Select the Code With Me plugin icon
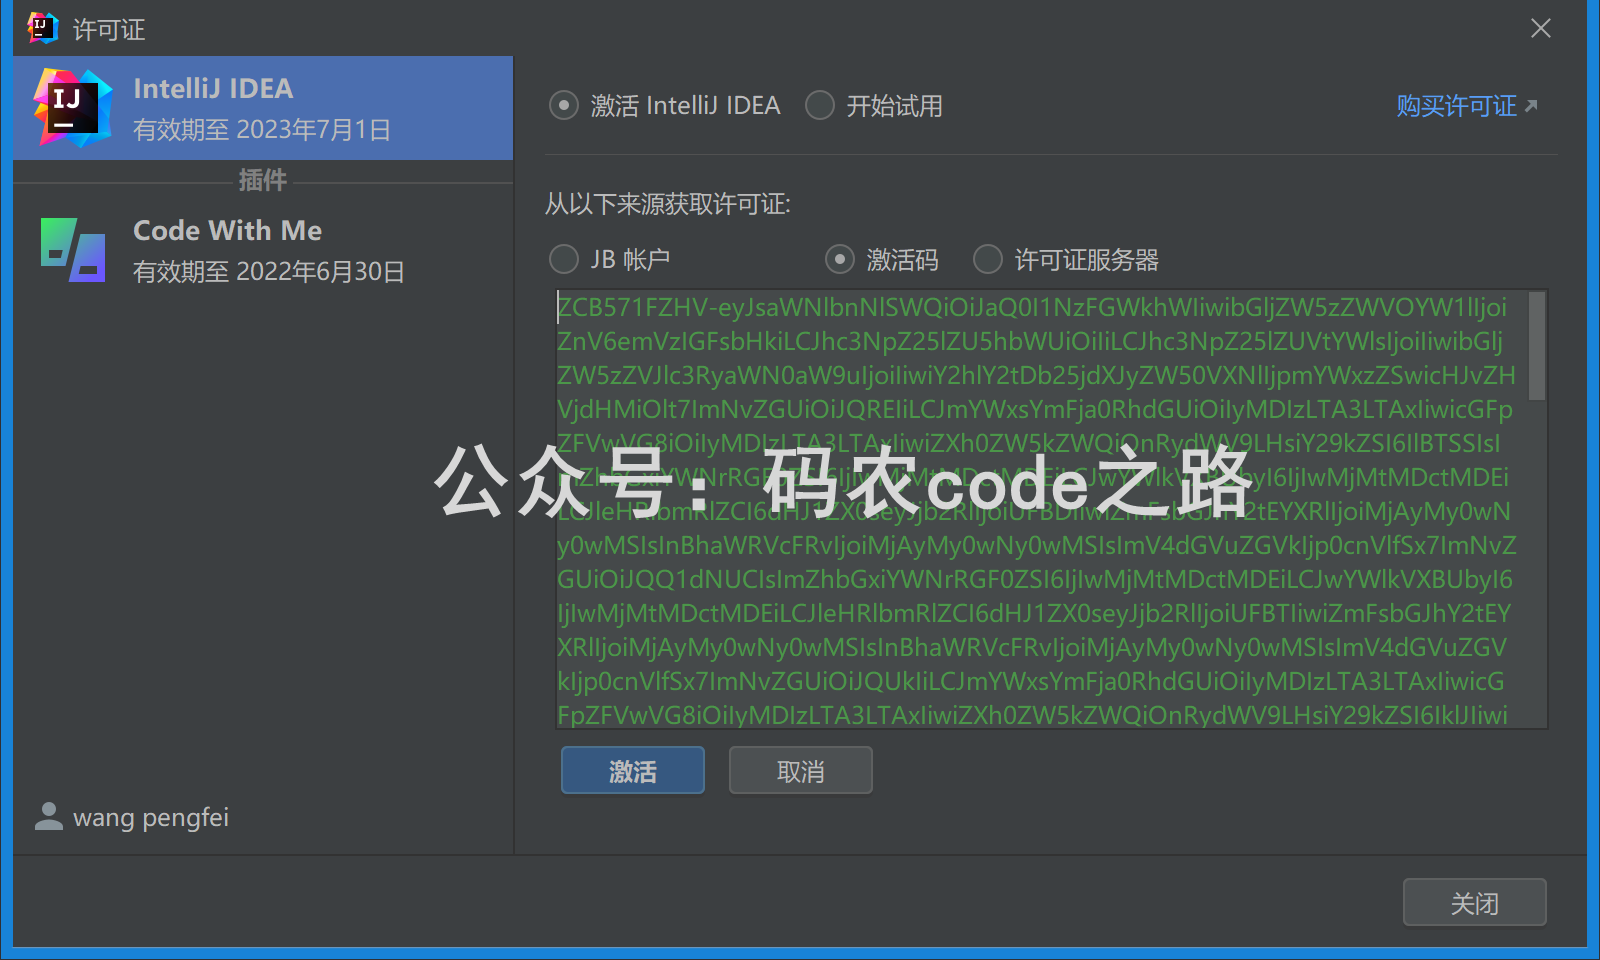 coord(73,250)
